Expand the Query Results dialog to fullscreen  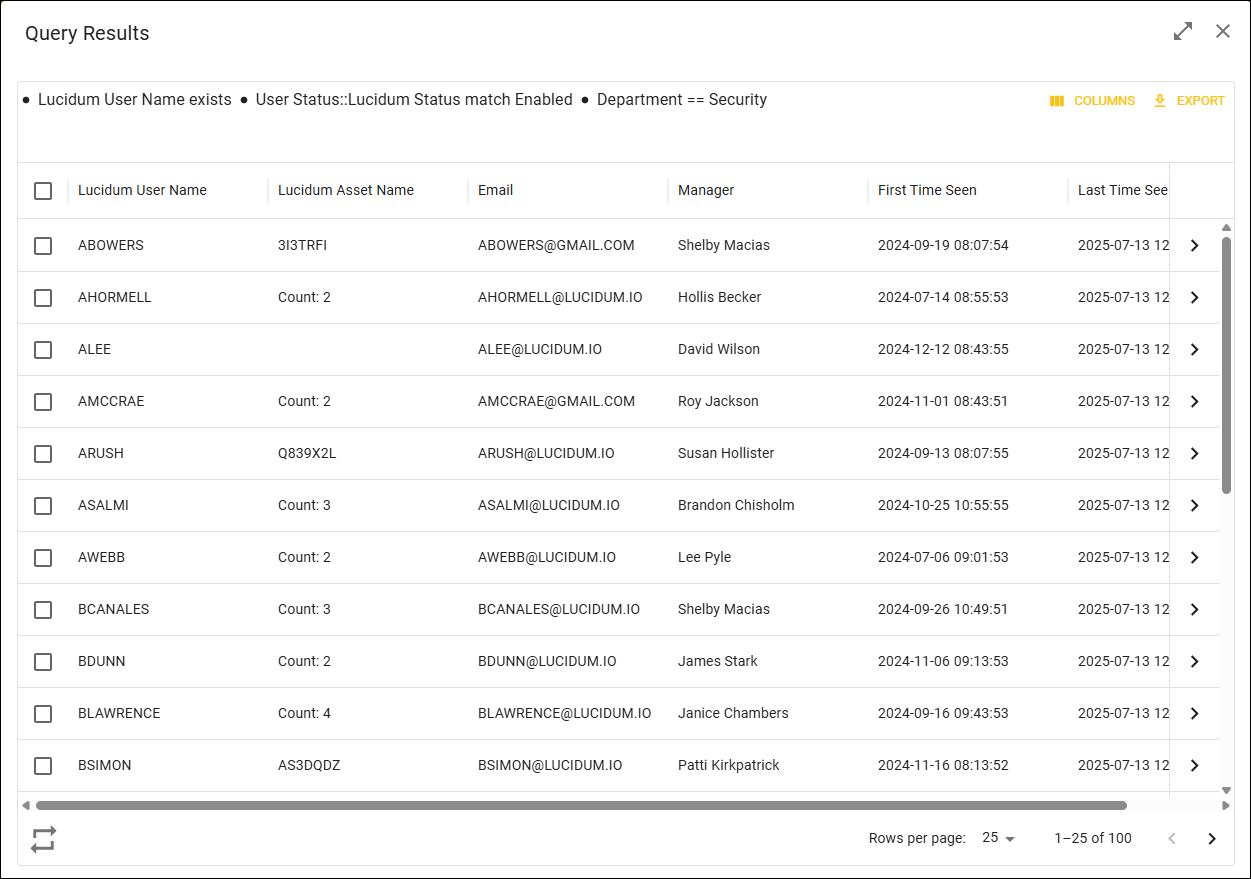click(1183, 31)
